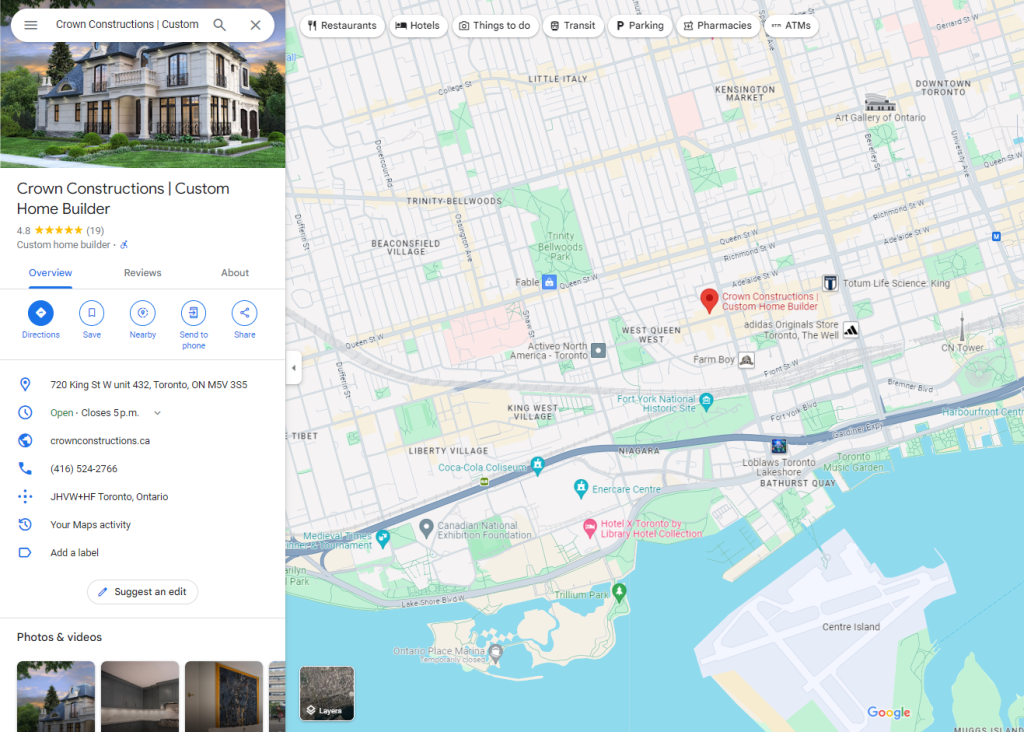Show Restaurants on the map
The image size is (1024, 732).
point(342,25)
